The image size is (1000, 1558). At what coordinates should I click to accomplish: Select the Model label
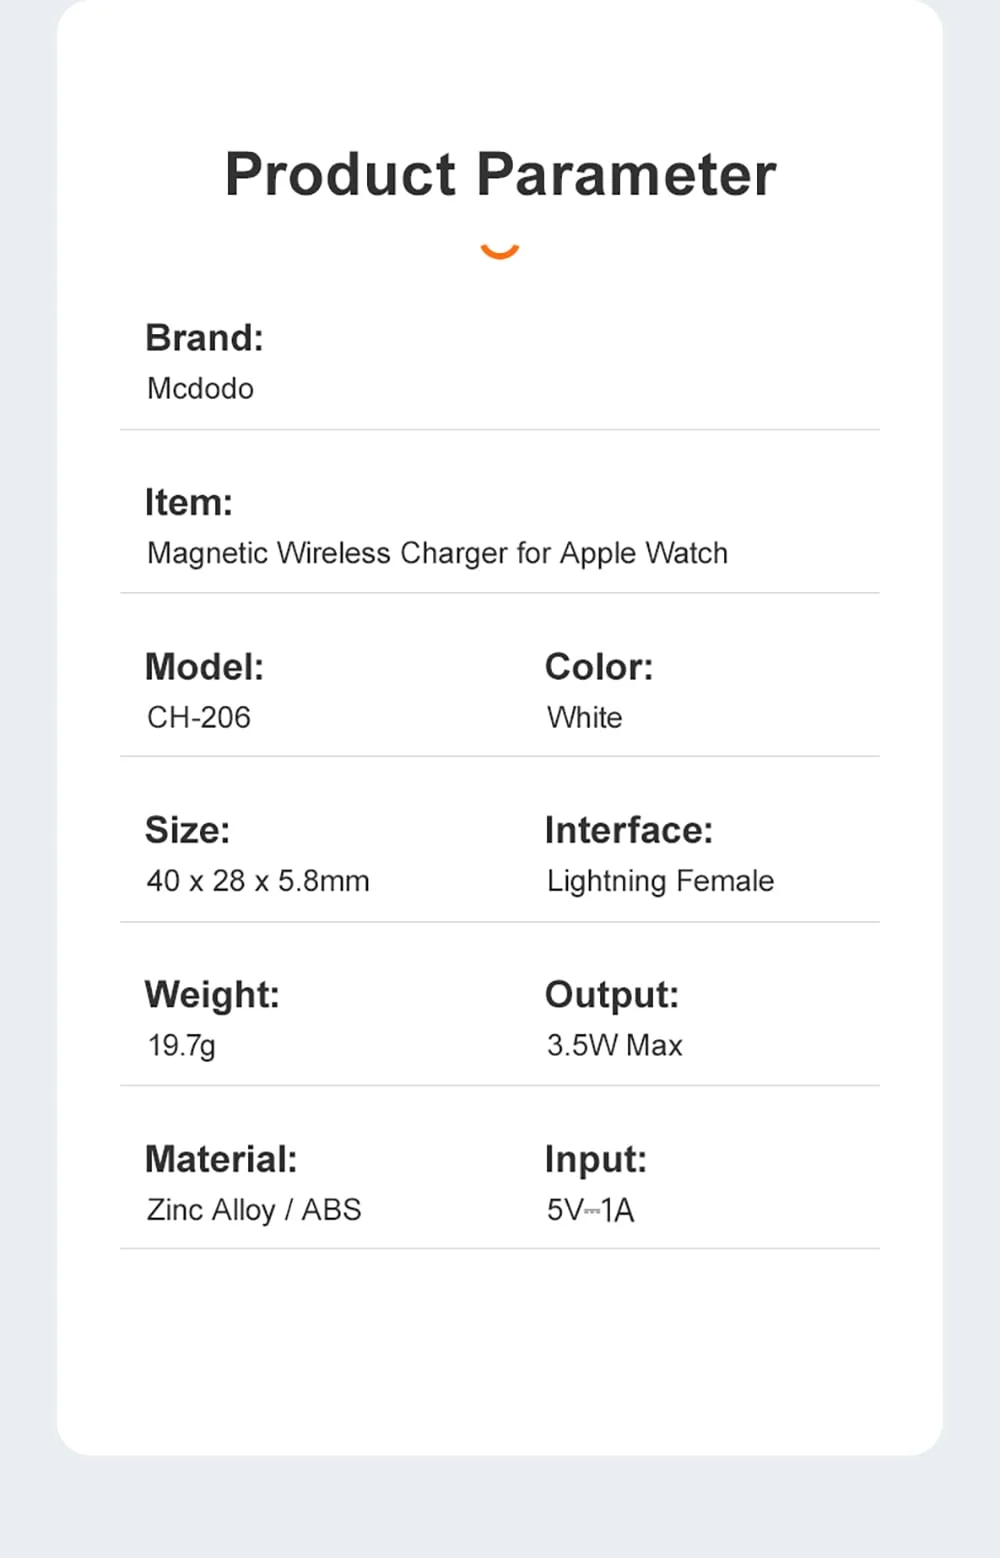click(x=204, y=667)
